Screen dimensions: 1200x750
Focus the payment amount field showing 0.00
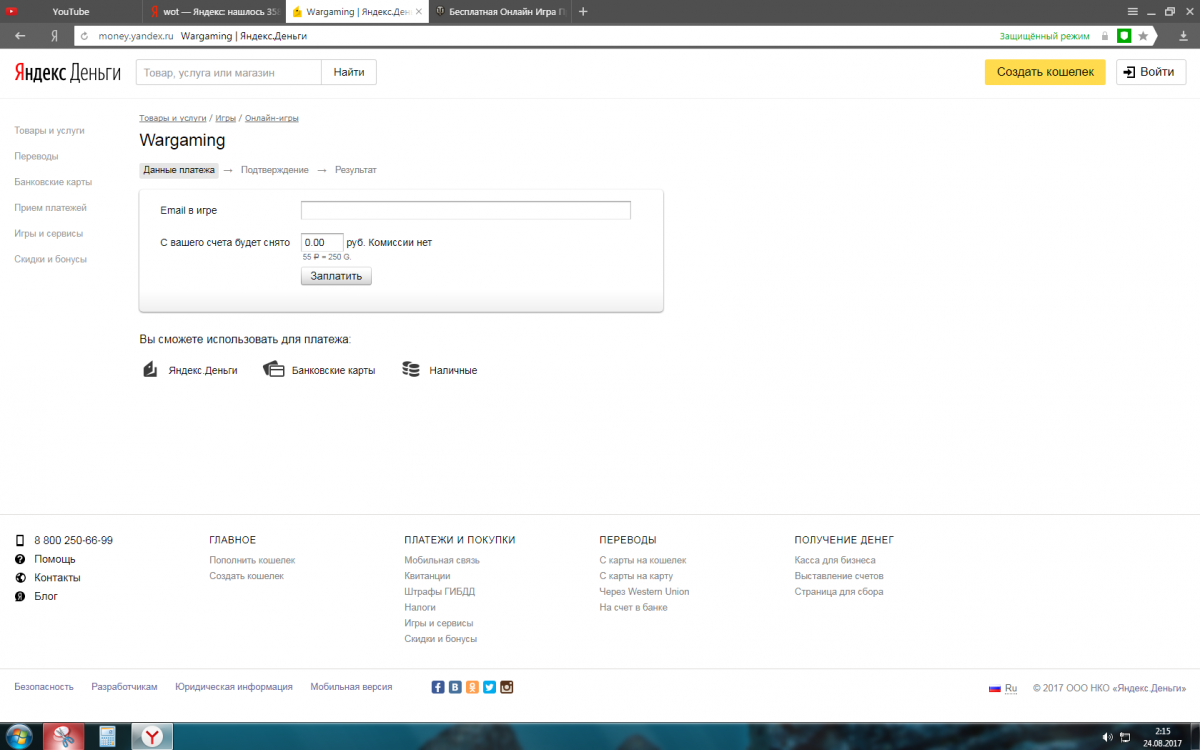(x=322, y=242)
